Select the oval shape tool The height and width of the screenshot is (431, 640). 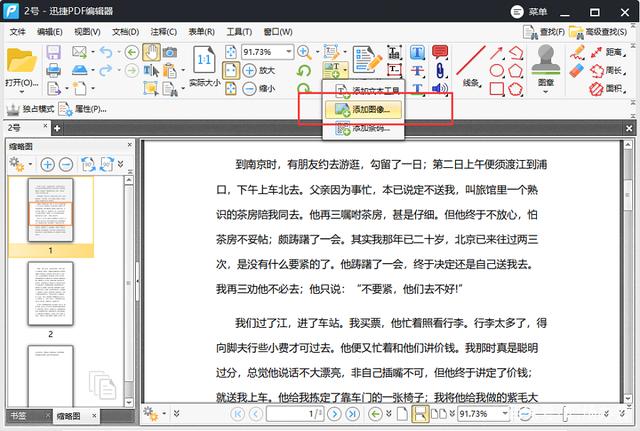(497, 71)
